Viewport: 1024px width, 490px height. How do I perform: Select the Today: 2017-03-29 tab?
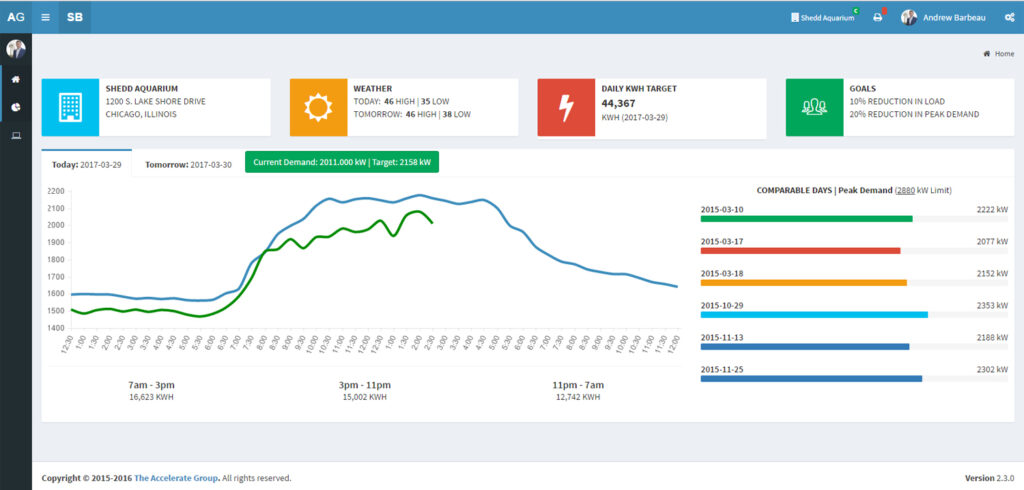coord(86,164)
